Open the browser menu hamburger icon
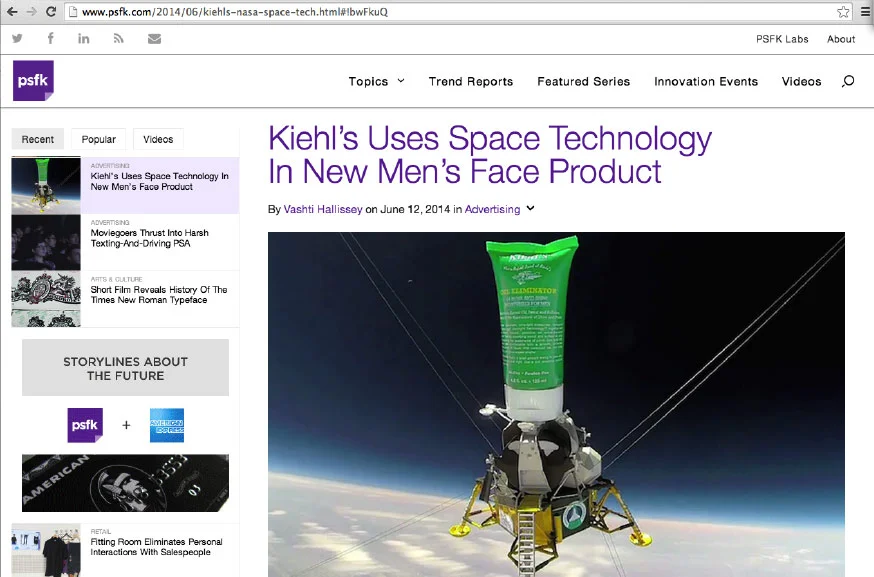 (x=866, y=12)
